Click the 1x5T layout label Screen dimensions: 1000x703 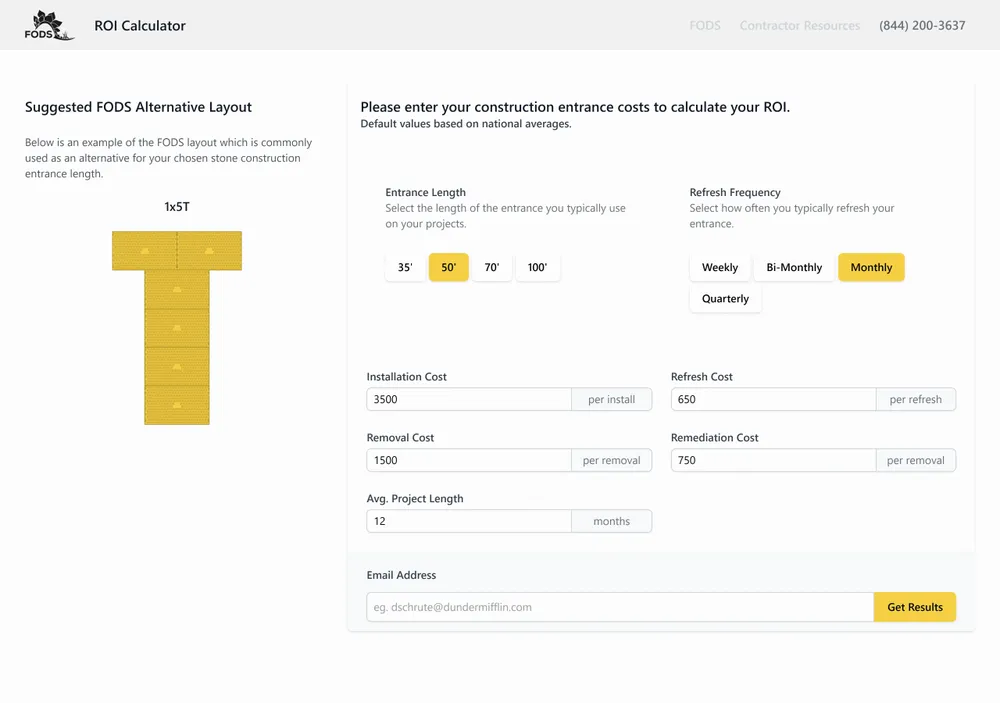pos(177,207)
